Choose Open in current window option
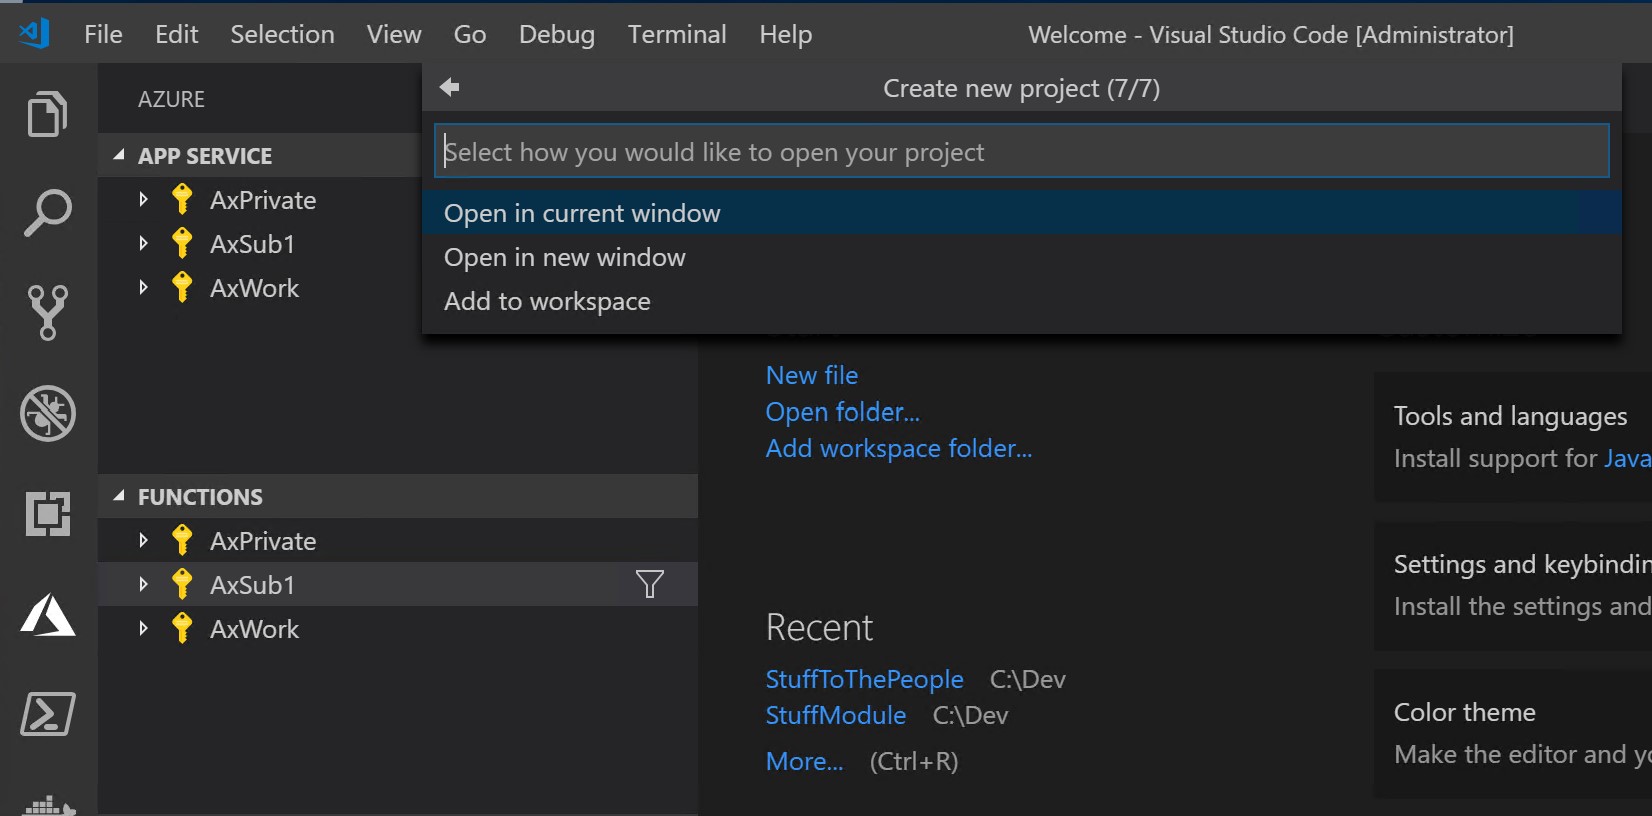Image resolution: width=1652 pixels, height=816 pixels. [1021, 213]
